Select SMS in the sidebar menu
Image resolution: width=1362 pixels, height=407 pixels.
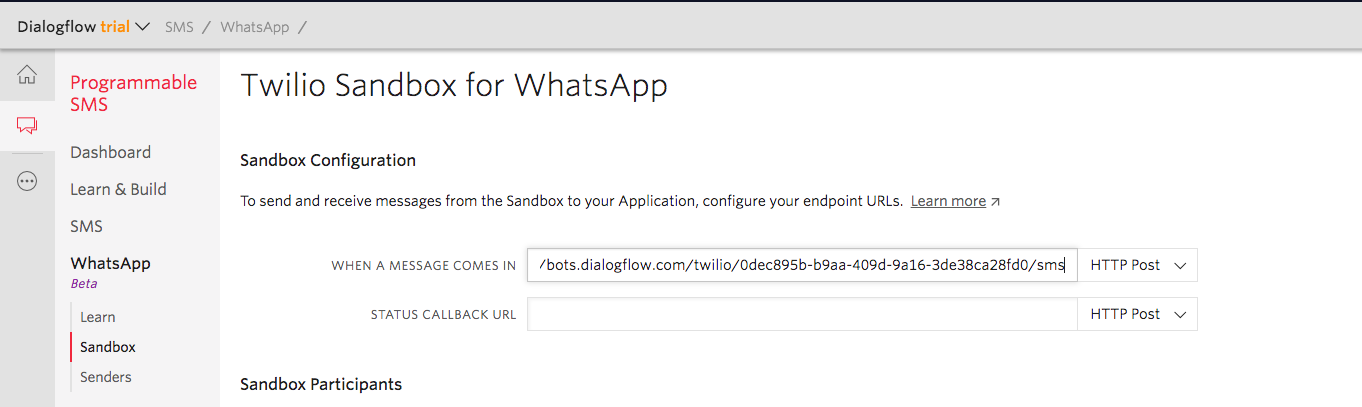pos(86,226)
